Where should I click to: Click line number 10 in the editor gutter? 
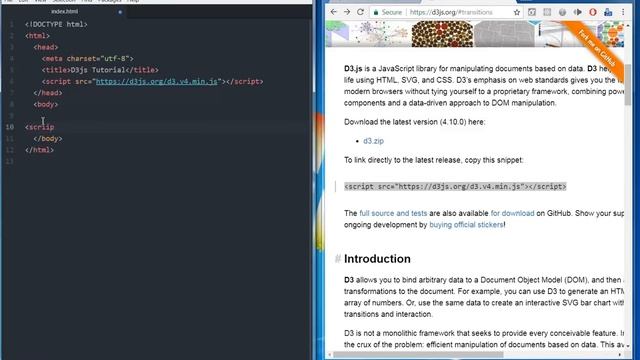tap(9, 127)
